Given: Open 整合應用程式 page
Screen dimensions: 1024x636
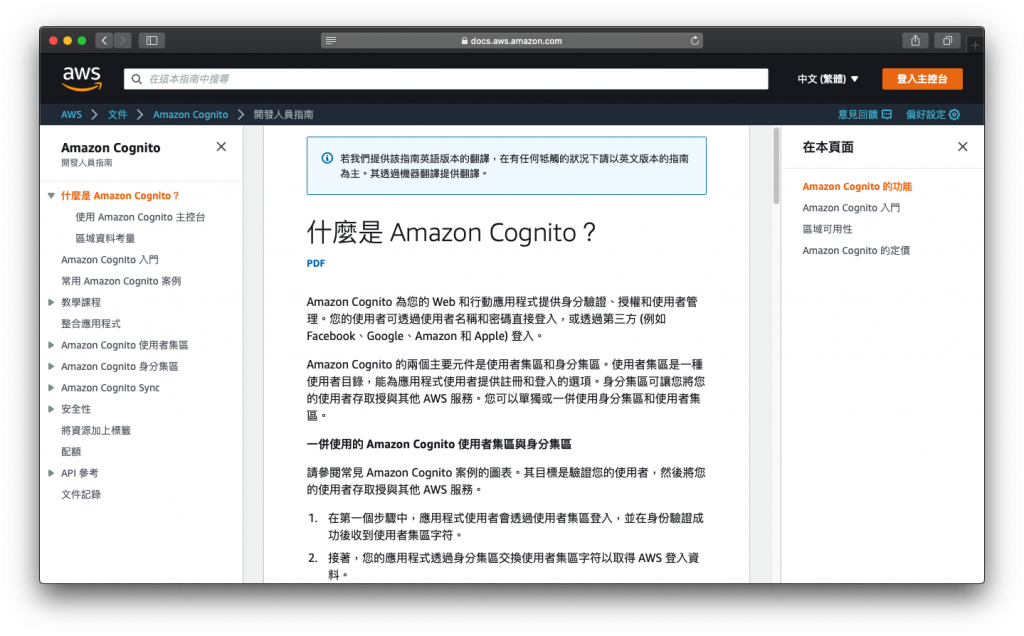Looking at the screenshot, I should (x=91, y=323).
